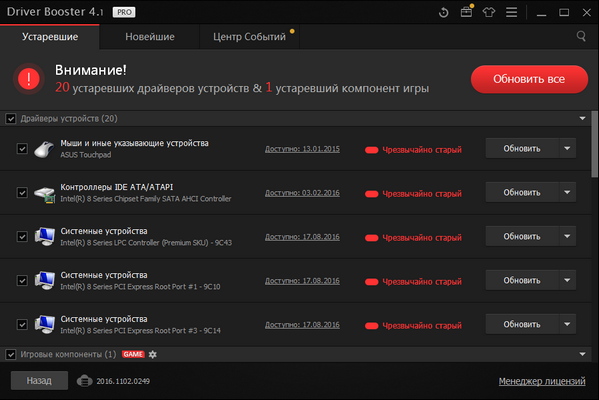Uncheck the PCI Express Root Port #3 checkbox
This screenshot has width=599, height=400.
(22, 324)
